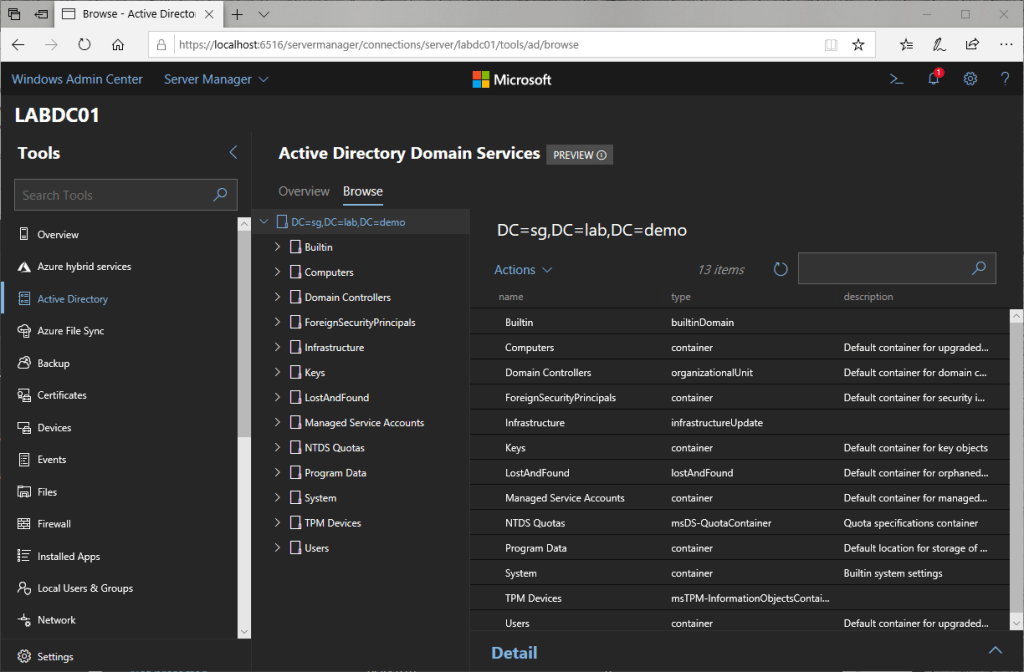Click the Windows Admin Center link

click(77, 79)
